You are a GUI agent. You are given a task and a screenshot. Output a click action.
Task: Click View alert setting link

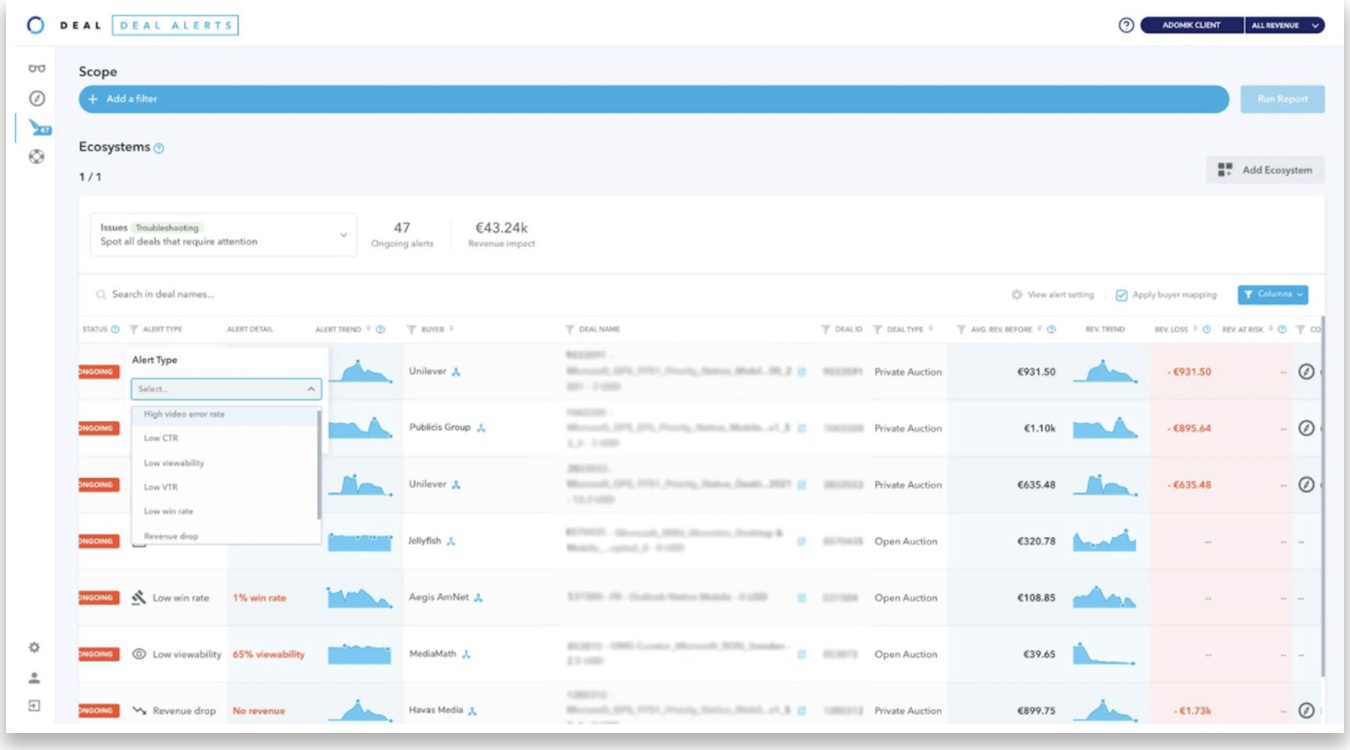click(1053, 295)
